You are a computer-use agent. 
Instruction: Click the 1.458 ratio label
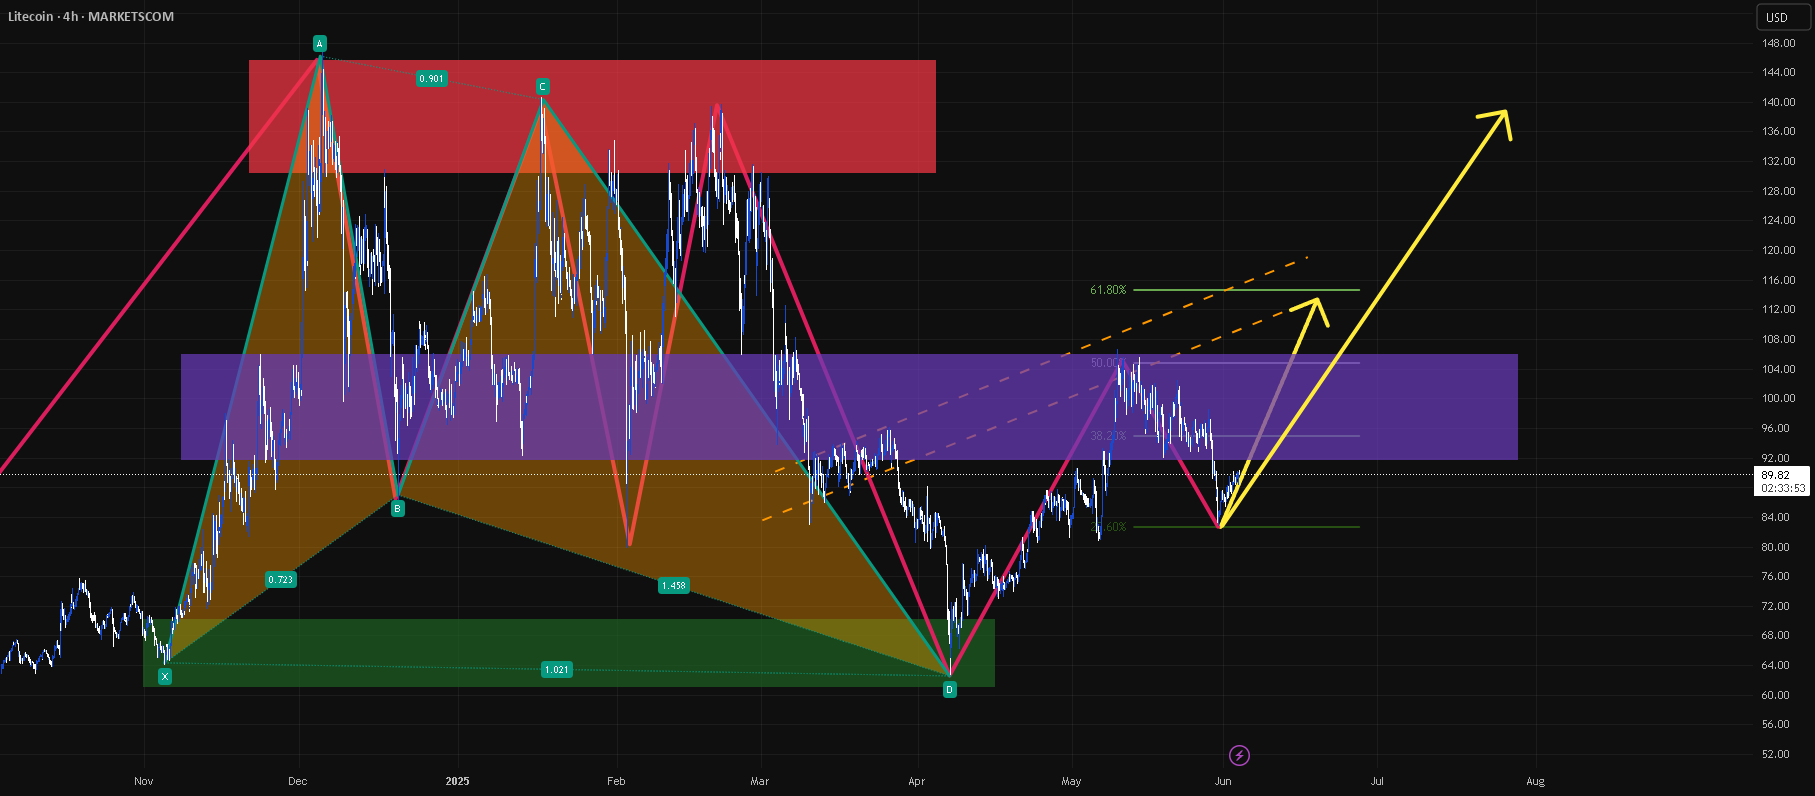tap(674, 586)
